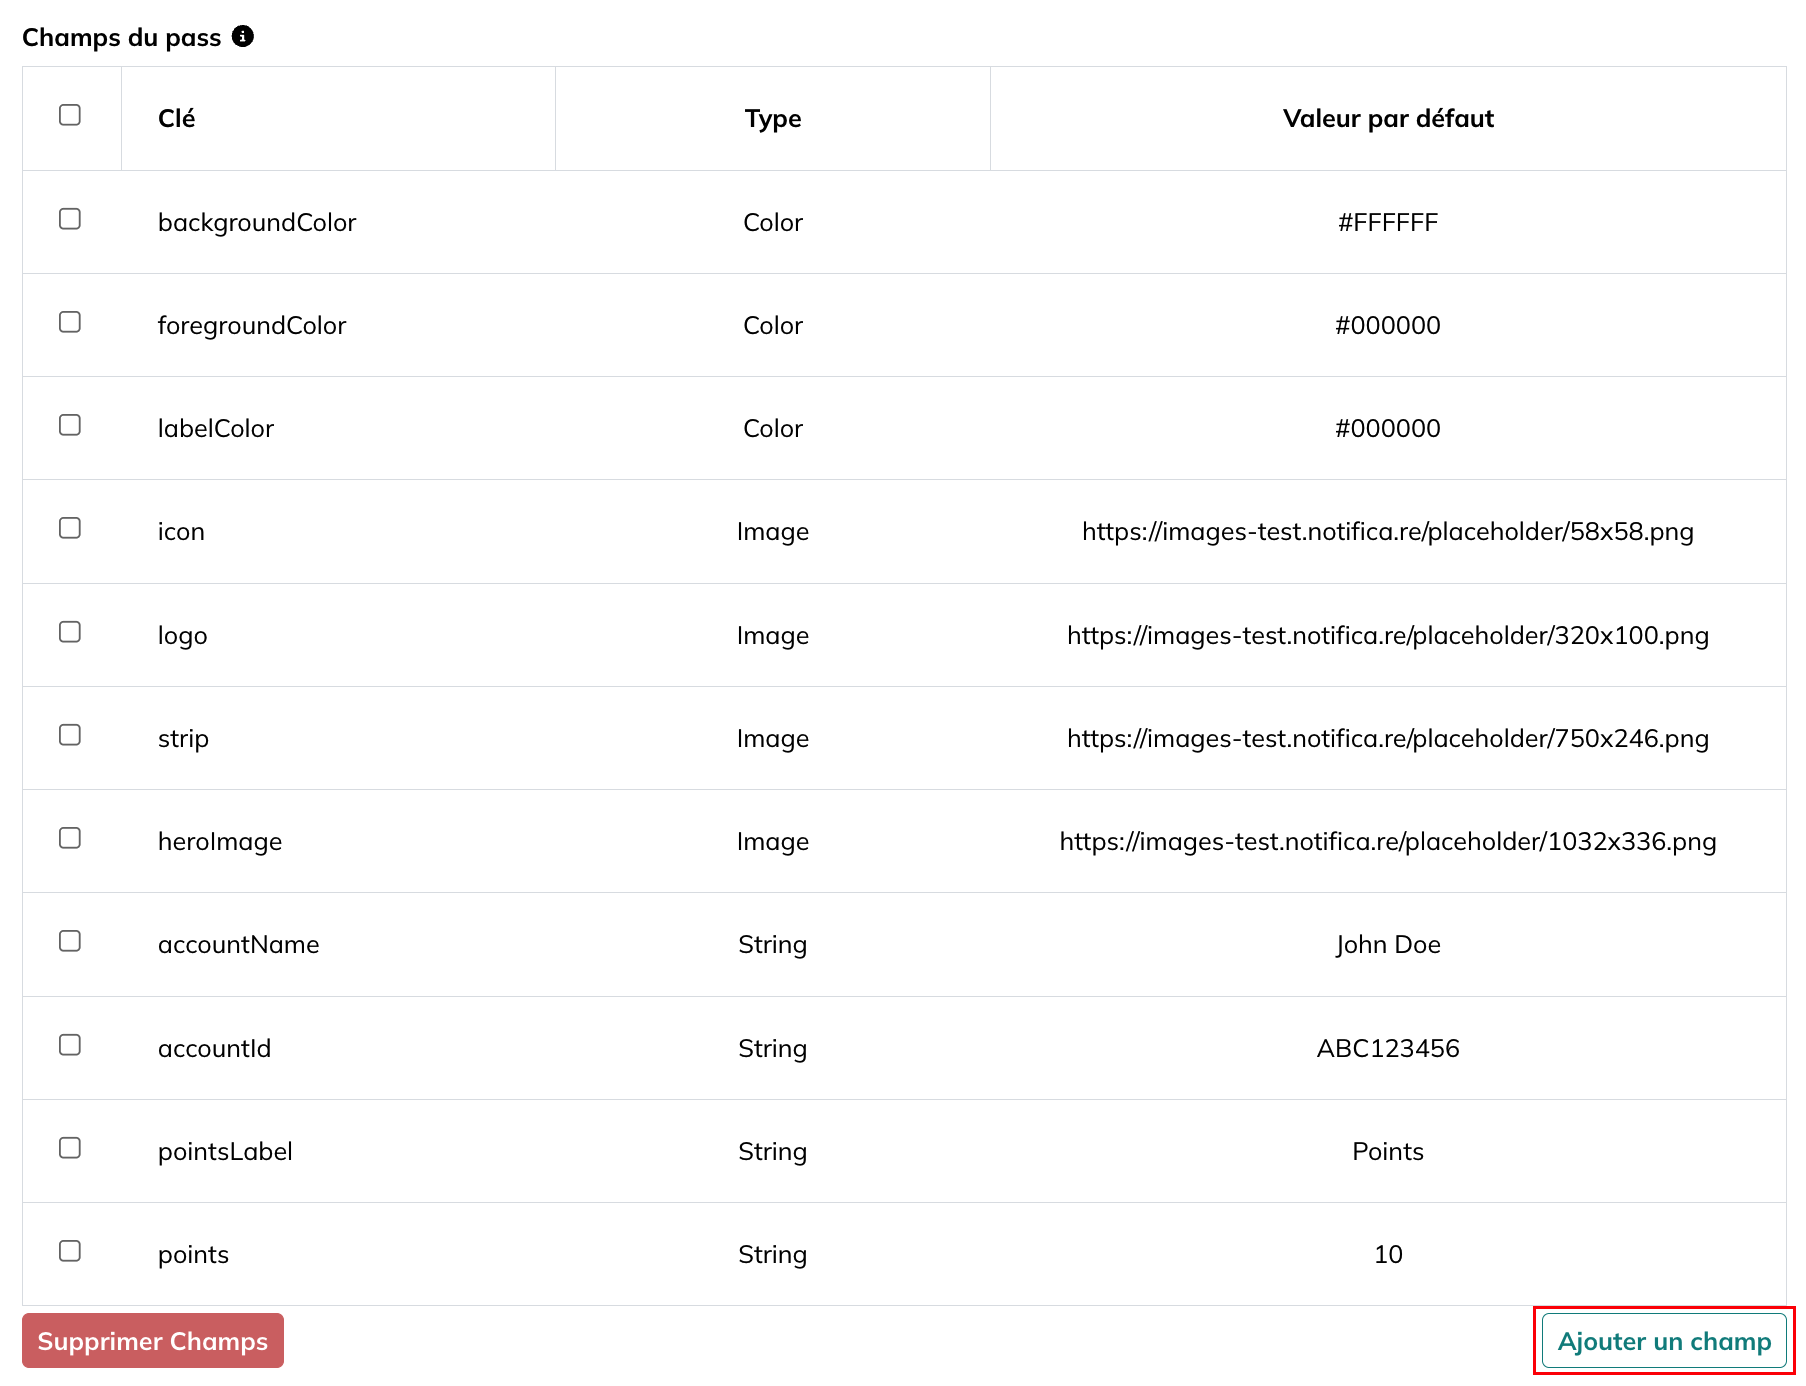Tick the labelColor field checkbox
The image size is (1806, 1386).
(70, 425)
